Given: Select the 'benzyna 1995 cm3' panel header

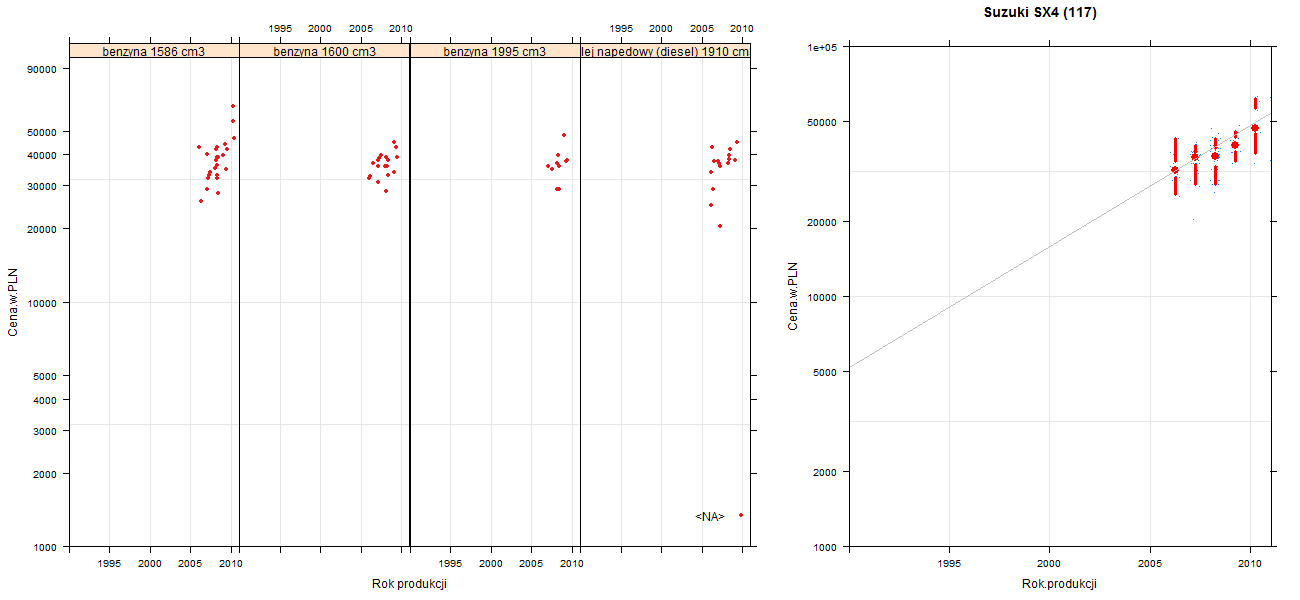Looking at the screenshot, I should point(495,51).
